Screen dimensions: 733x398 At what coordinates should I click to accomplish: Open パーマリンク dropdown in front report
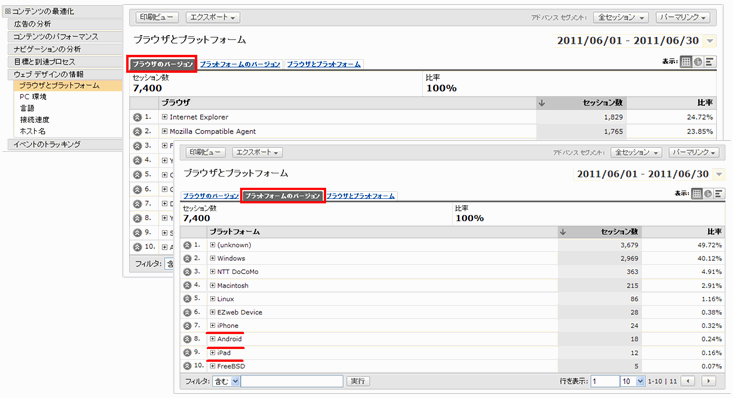tap(694, 152)
